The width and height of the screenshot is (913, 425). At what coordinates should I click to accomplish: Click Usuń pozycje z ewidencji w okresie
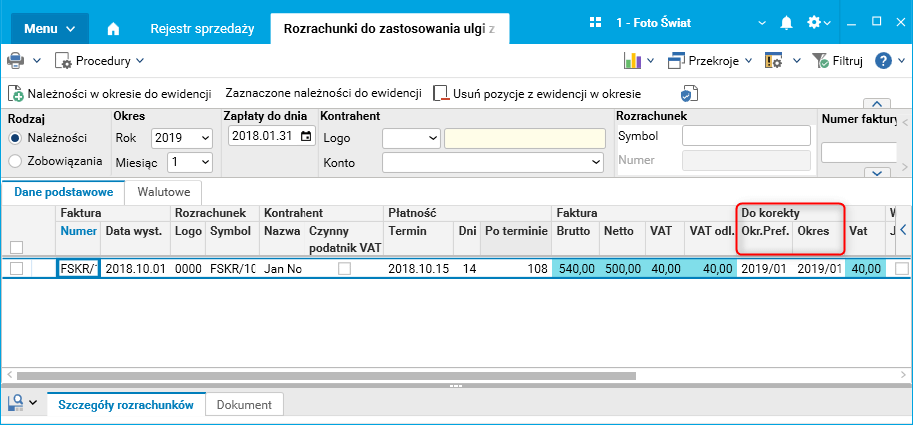point(537,94)
